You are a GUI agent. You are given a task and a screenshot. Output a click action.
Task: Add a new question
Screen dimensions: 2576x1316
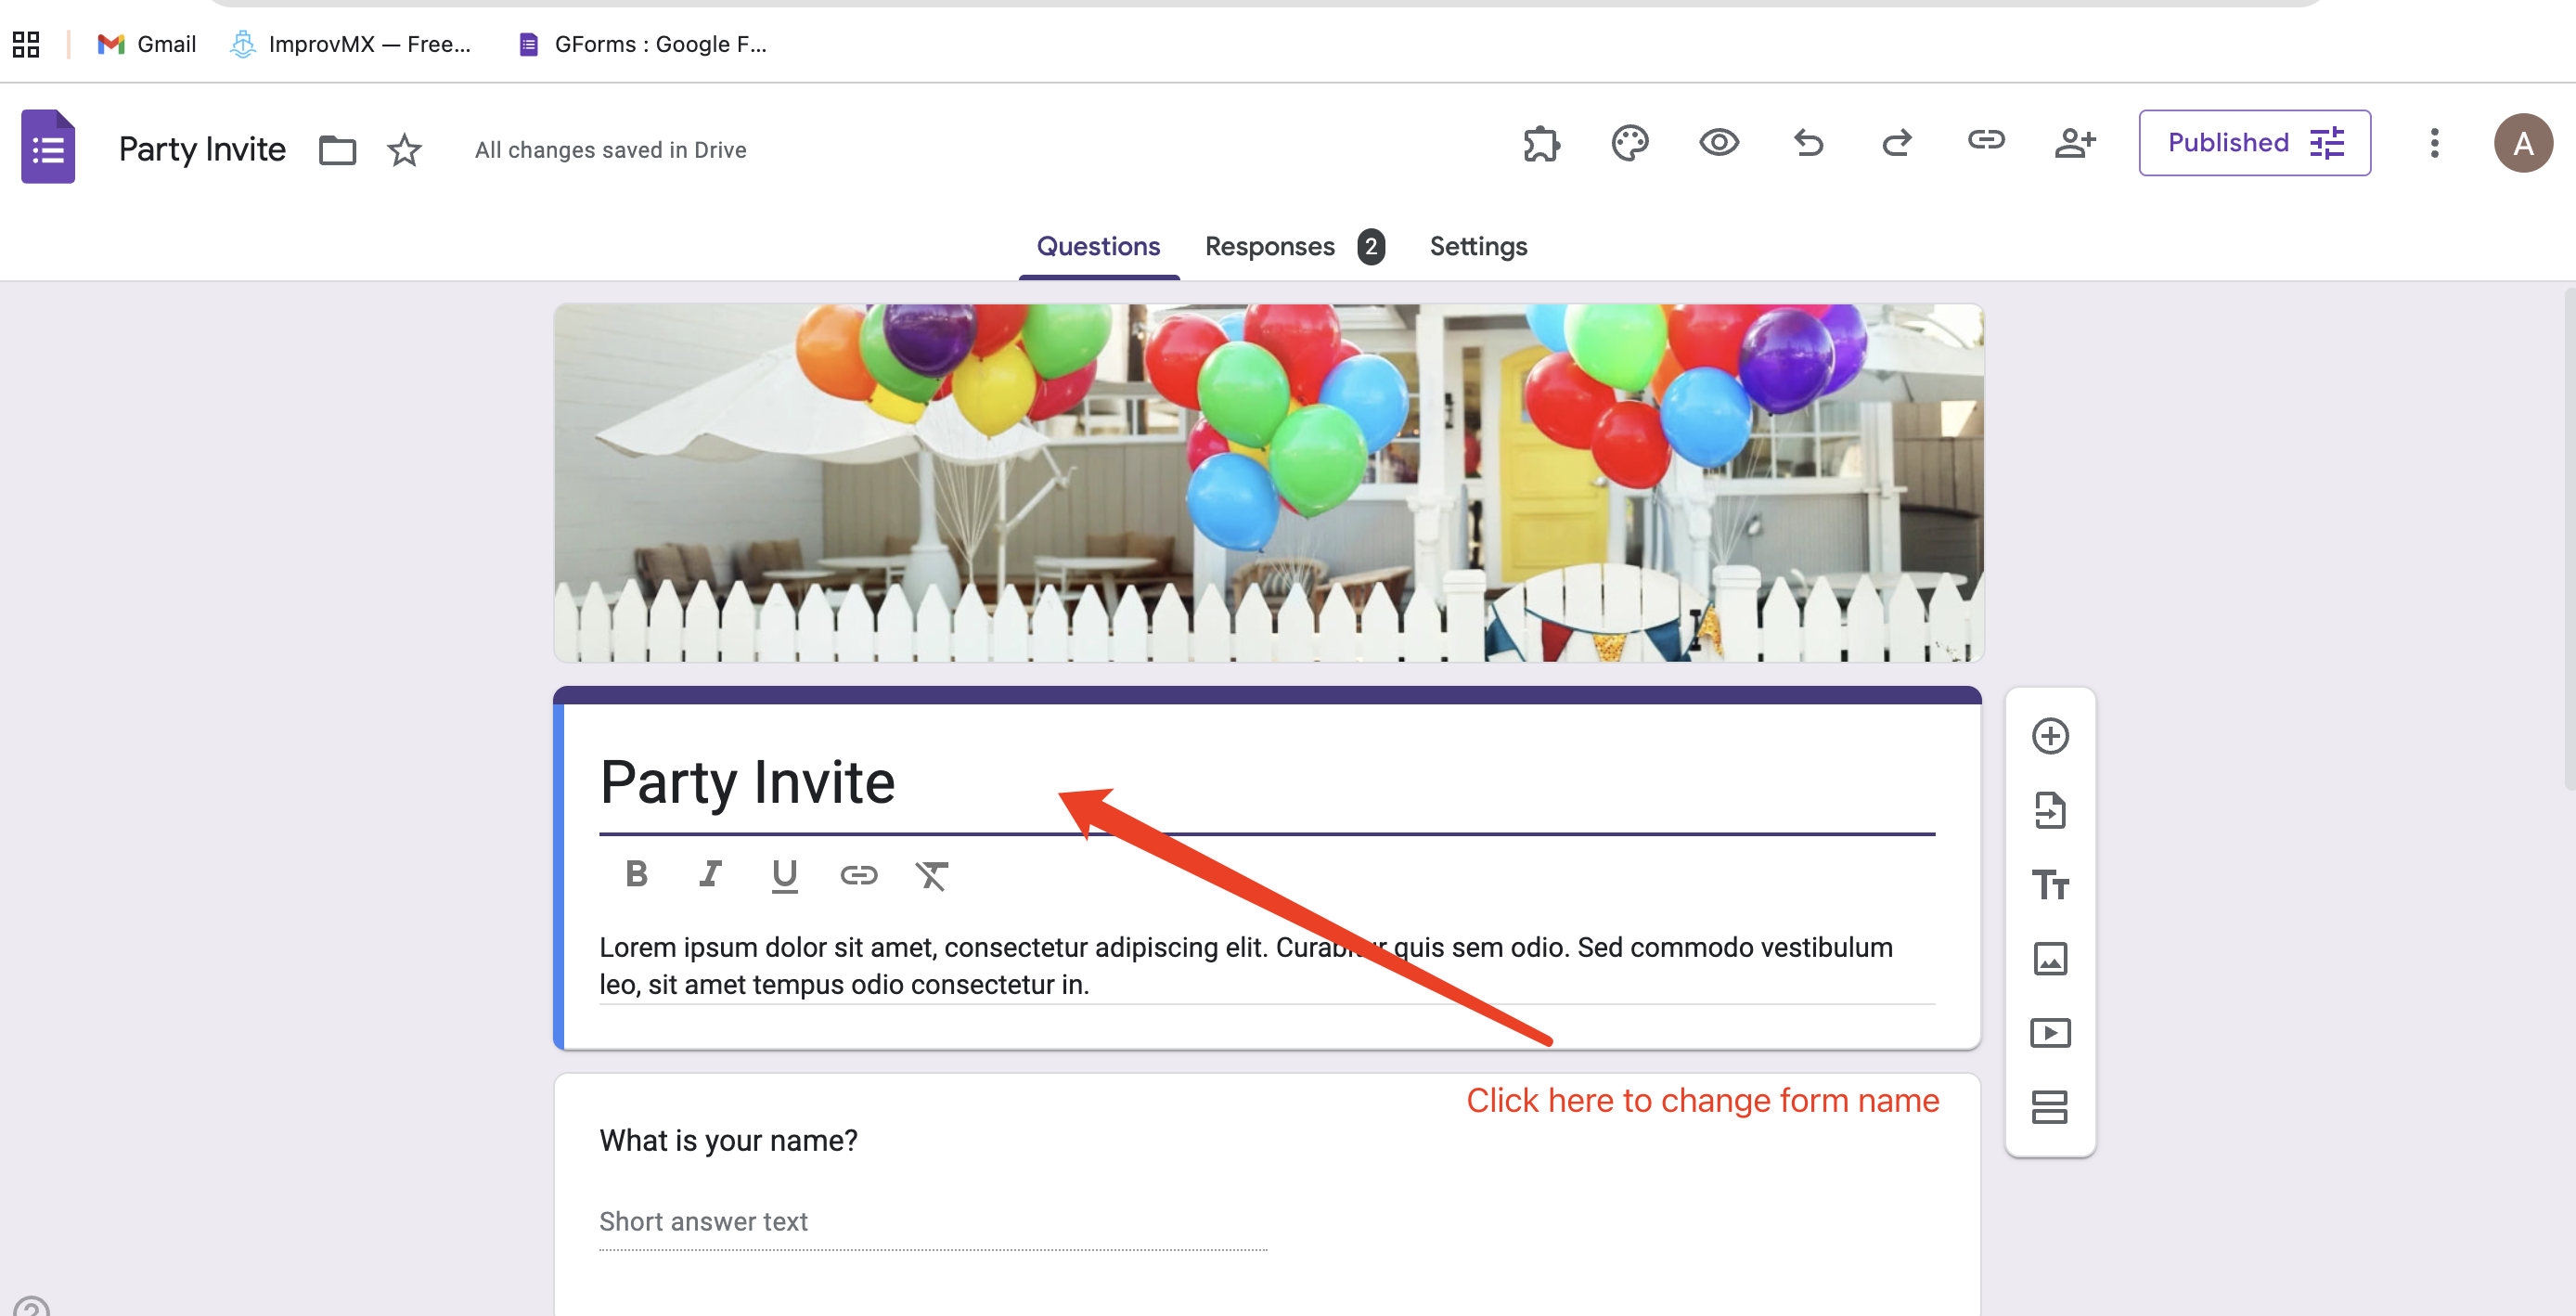click(2050, 735)
